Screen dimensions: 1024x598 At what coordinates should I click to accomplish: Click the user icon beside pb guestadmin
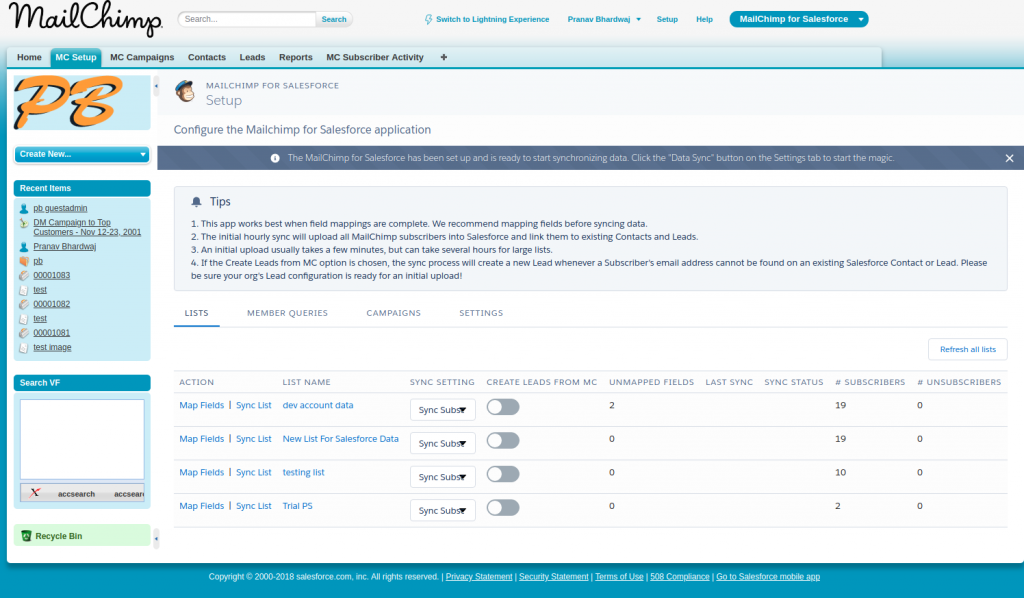click(24, 209)
